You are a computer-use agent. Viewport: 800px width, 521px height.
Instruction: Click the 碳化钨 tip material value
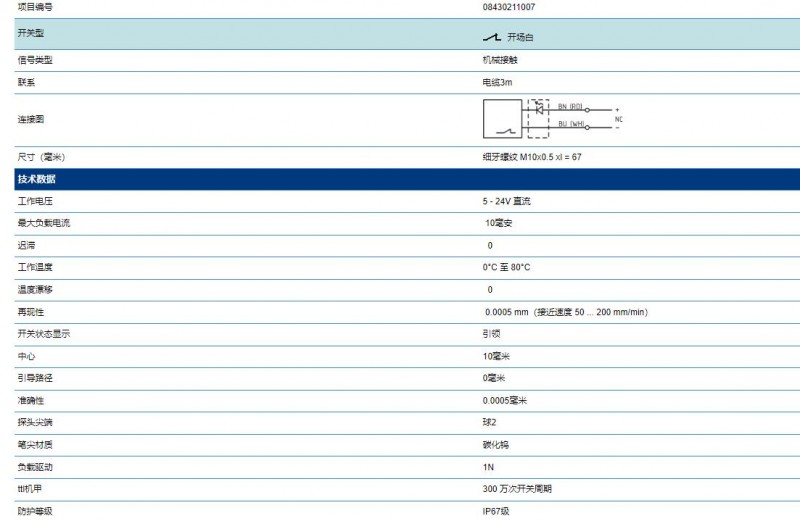495,444
